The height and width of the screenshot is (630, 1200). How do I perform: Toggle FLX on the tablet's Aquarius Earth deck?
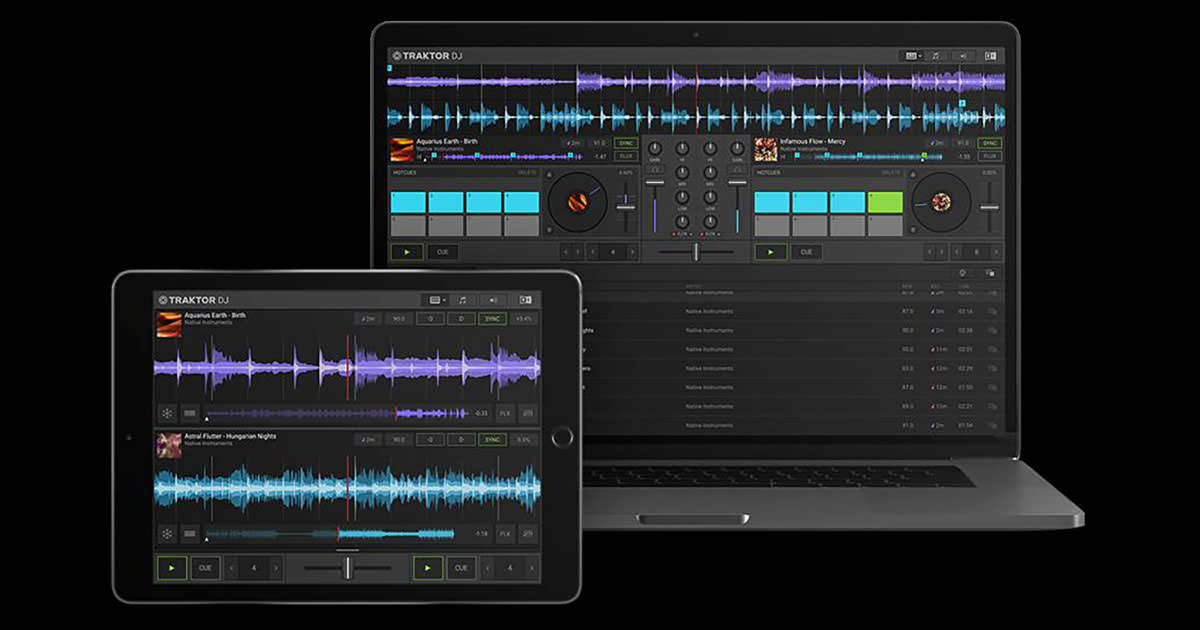(x=505, y=413)
